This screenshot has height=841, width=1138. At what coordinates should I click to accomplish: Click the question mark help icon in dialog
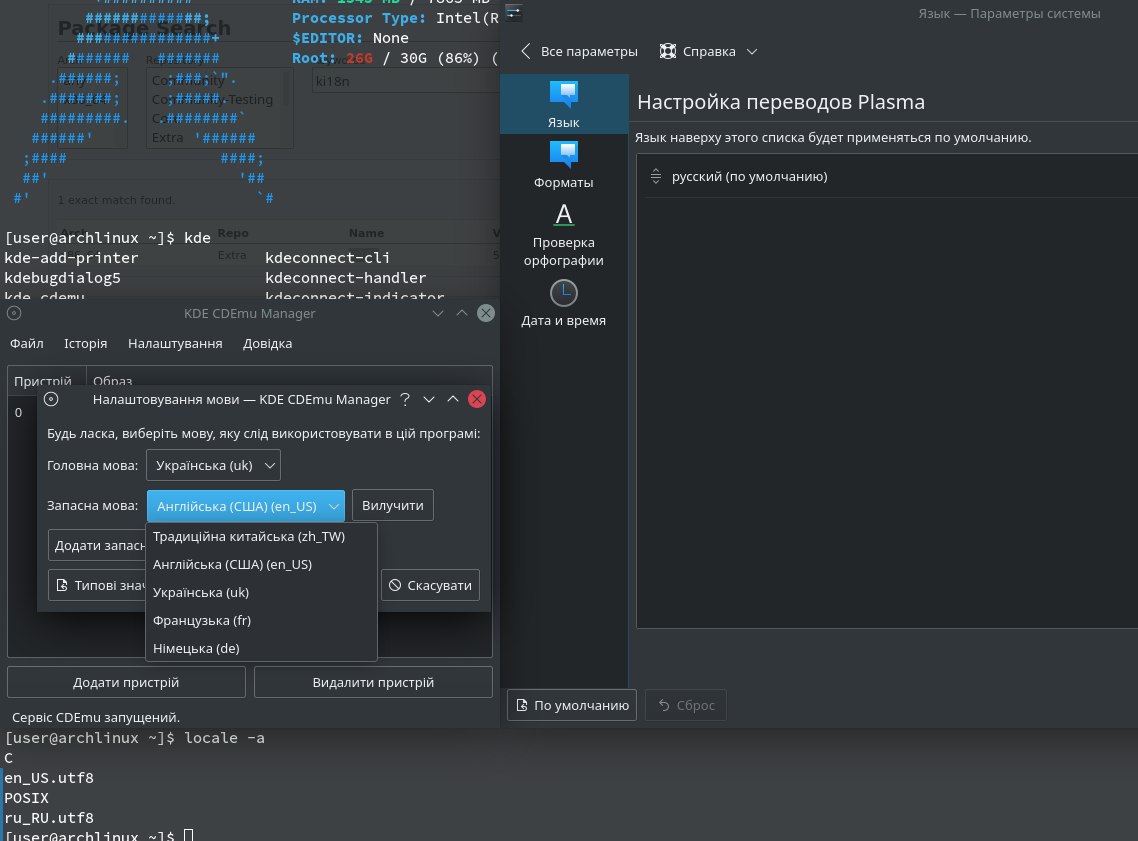pyautogui.click(x=405, y=399)
